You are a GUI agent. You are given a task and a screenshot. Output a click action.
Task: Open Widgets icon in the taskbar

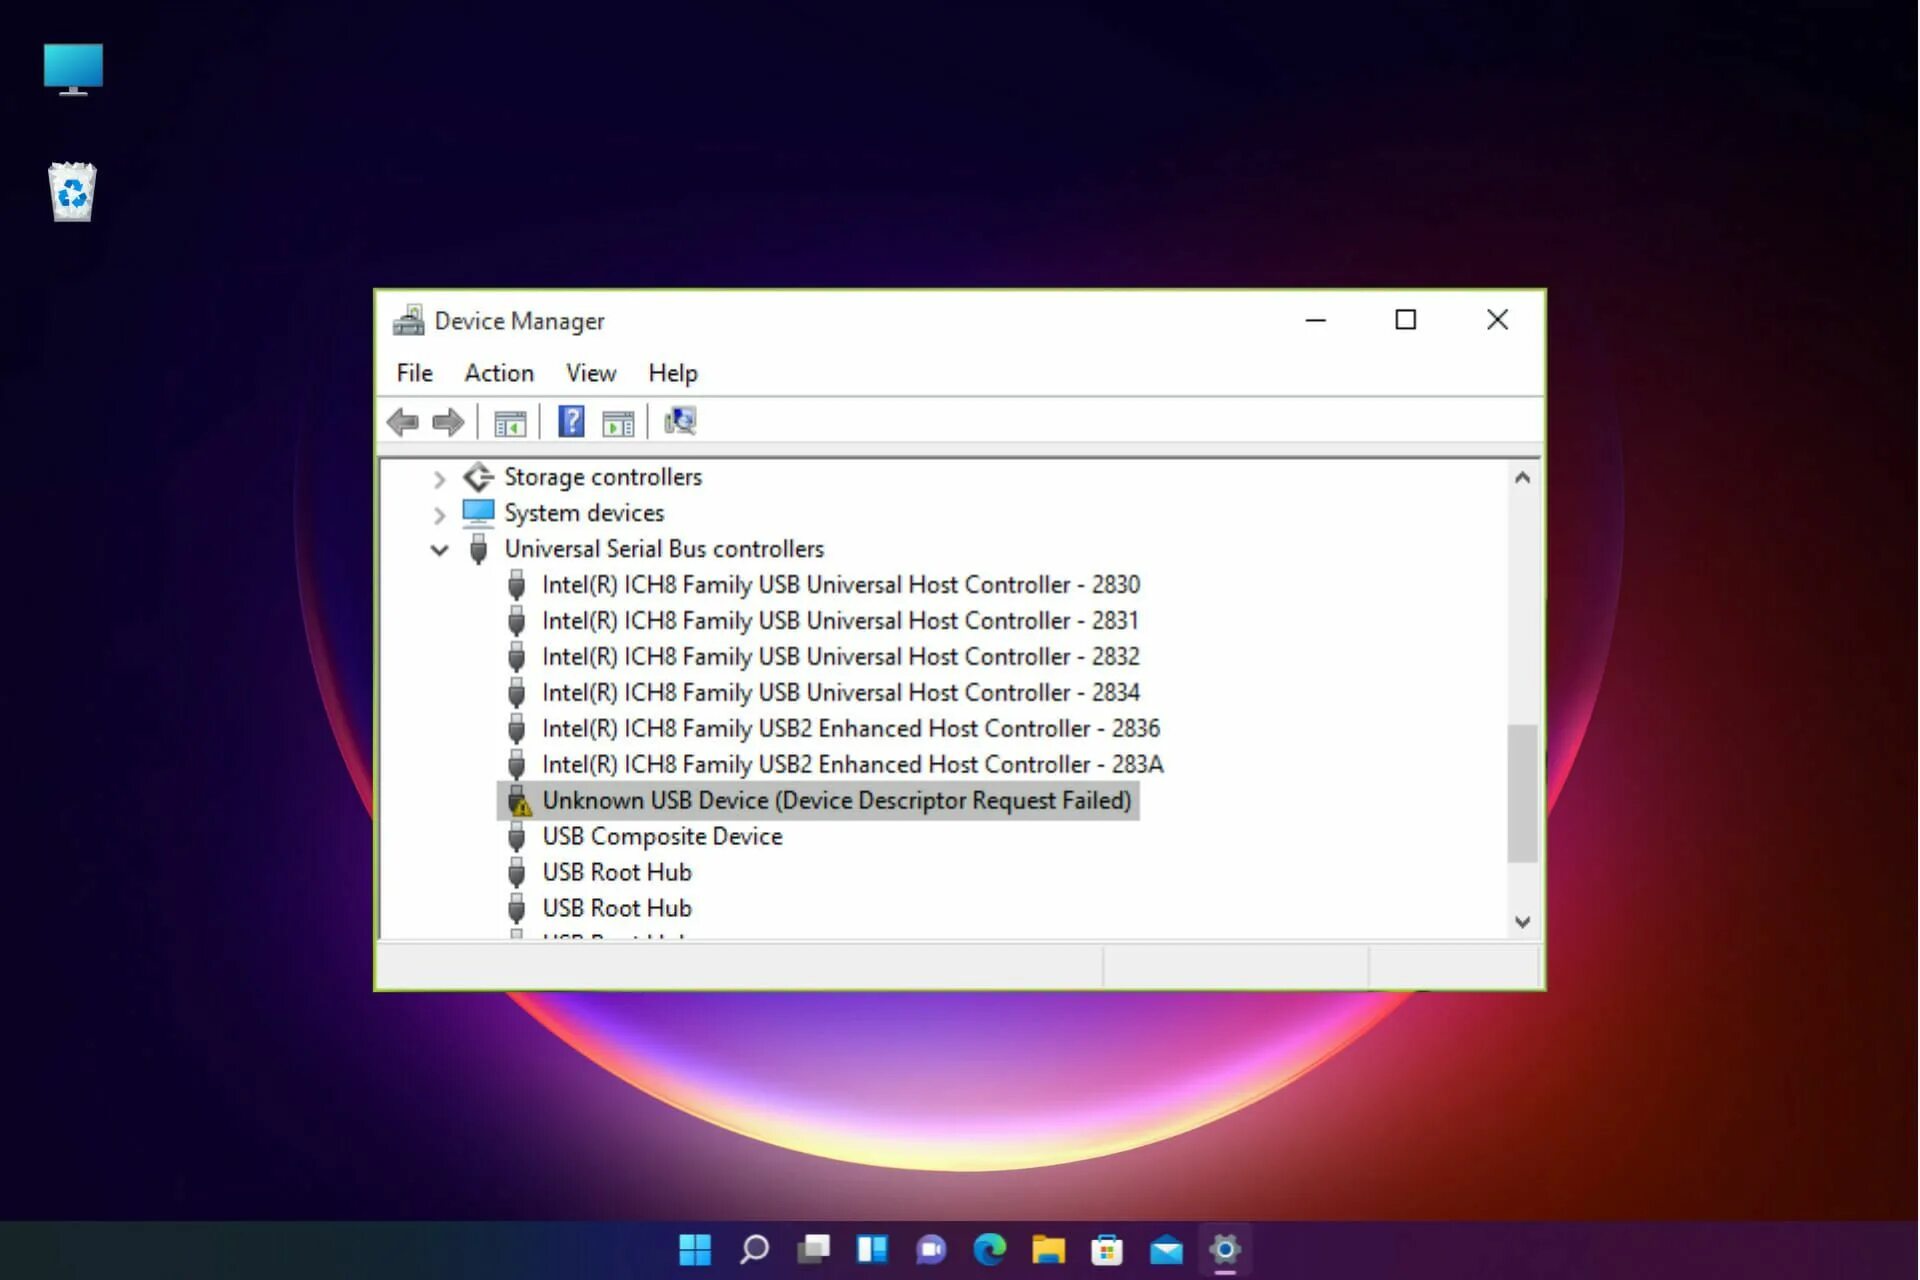tap(872, 1249)
